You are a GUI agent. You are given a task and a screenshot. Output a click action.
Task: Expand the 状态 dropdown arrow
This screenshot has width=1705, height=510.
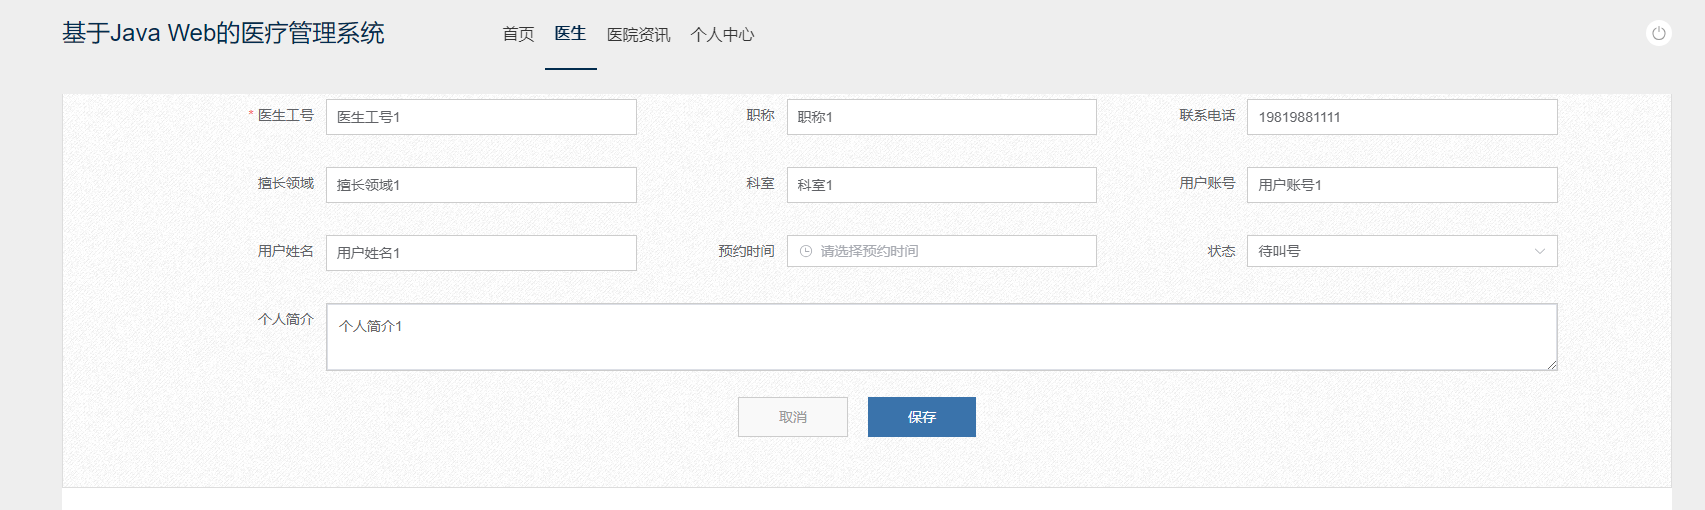[x=1539, y=251]
